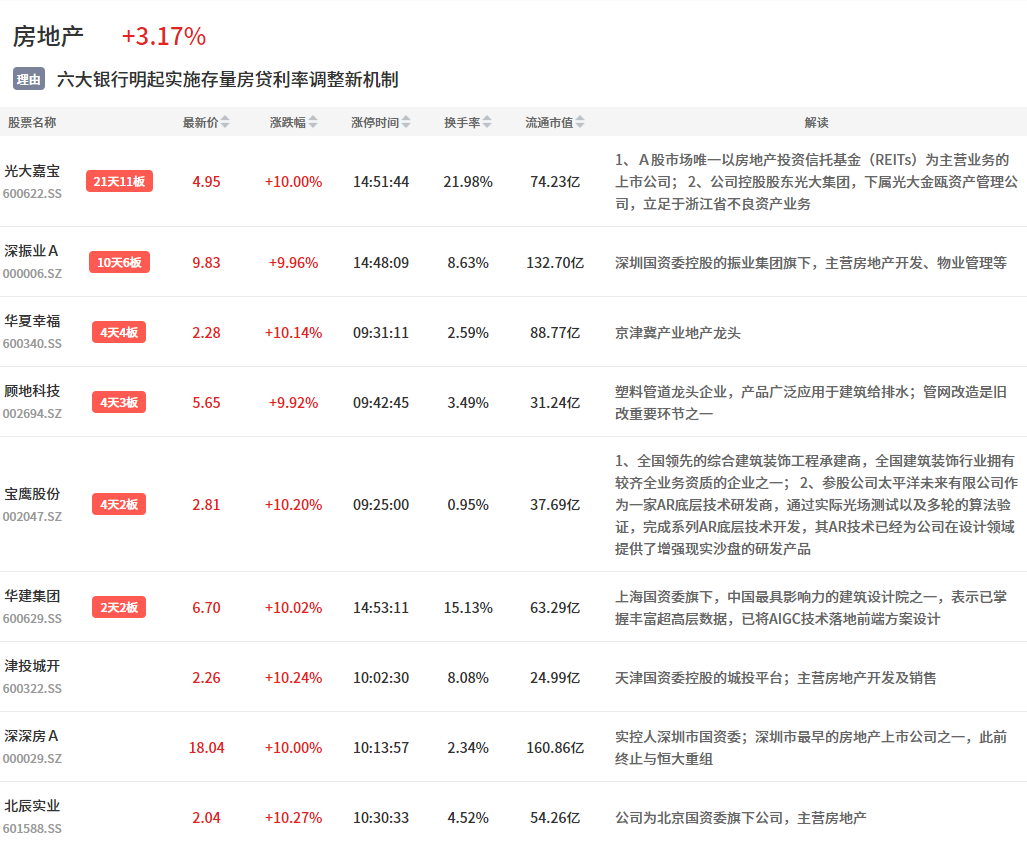Click the 理由 tag badge

click(29, 79)
